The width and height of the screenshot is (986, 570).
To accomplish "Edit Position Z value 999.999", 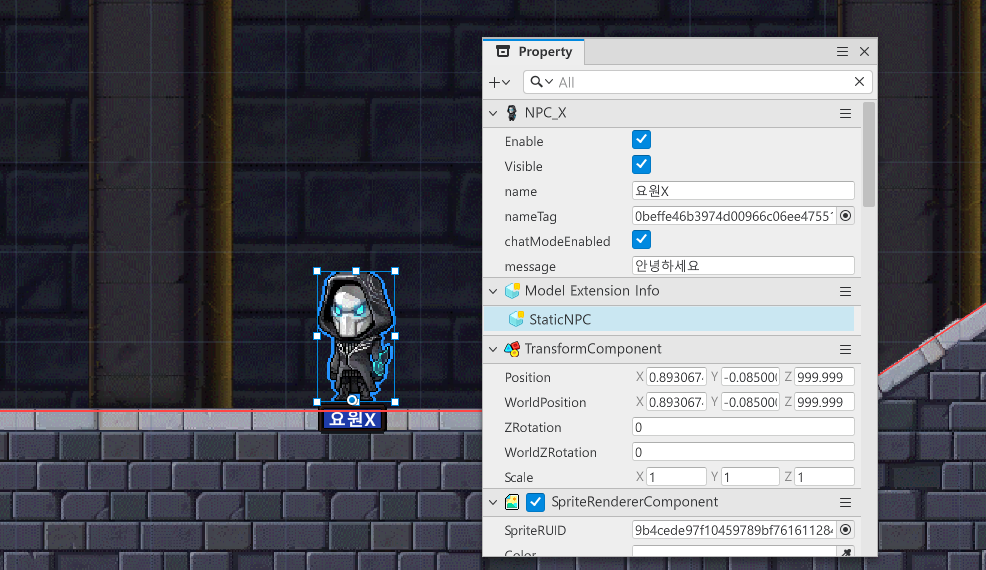I will tap(824, 377).
